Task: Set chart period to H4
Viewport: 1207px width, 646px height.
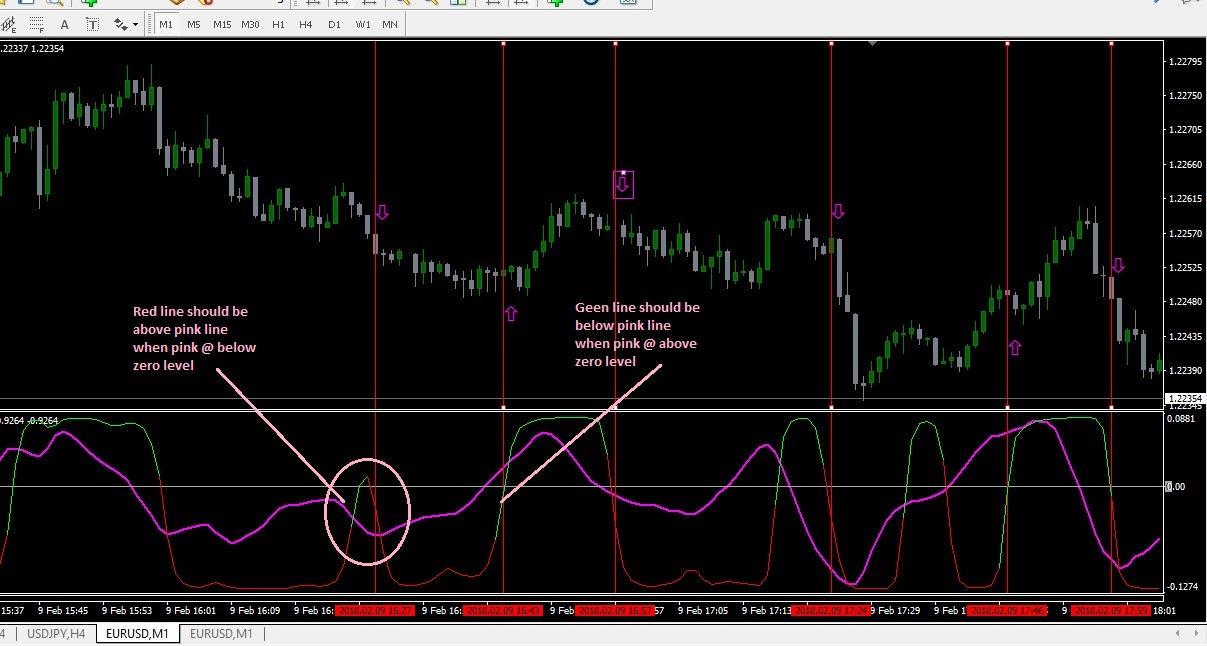Action: click(305, 24)
